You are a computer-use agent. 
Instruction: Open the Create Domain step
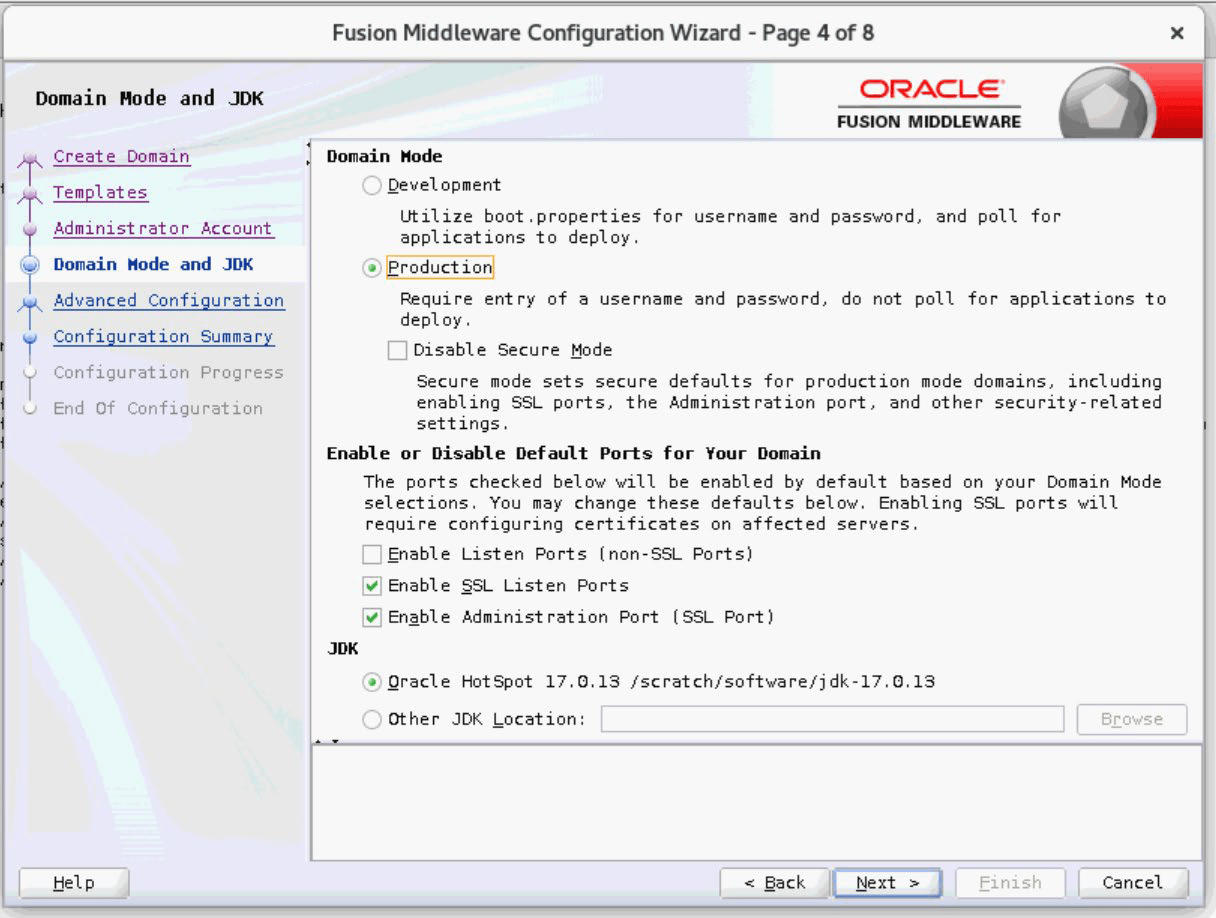coord(121,157)
